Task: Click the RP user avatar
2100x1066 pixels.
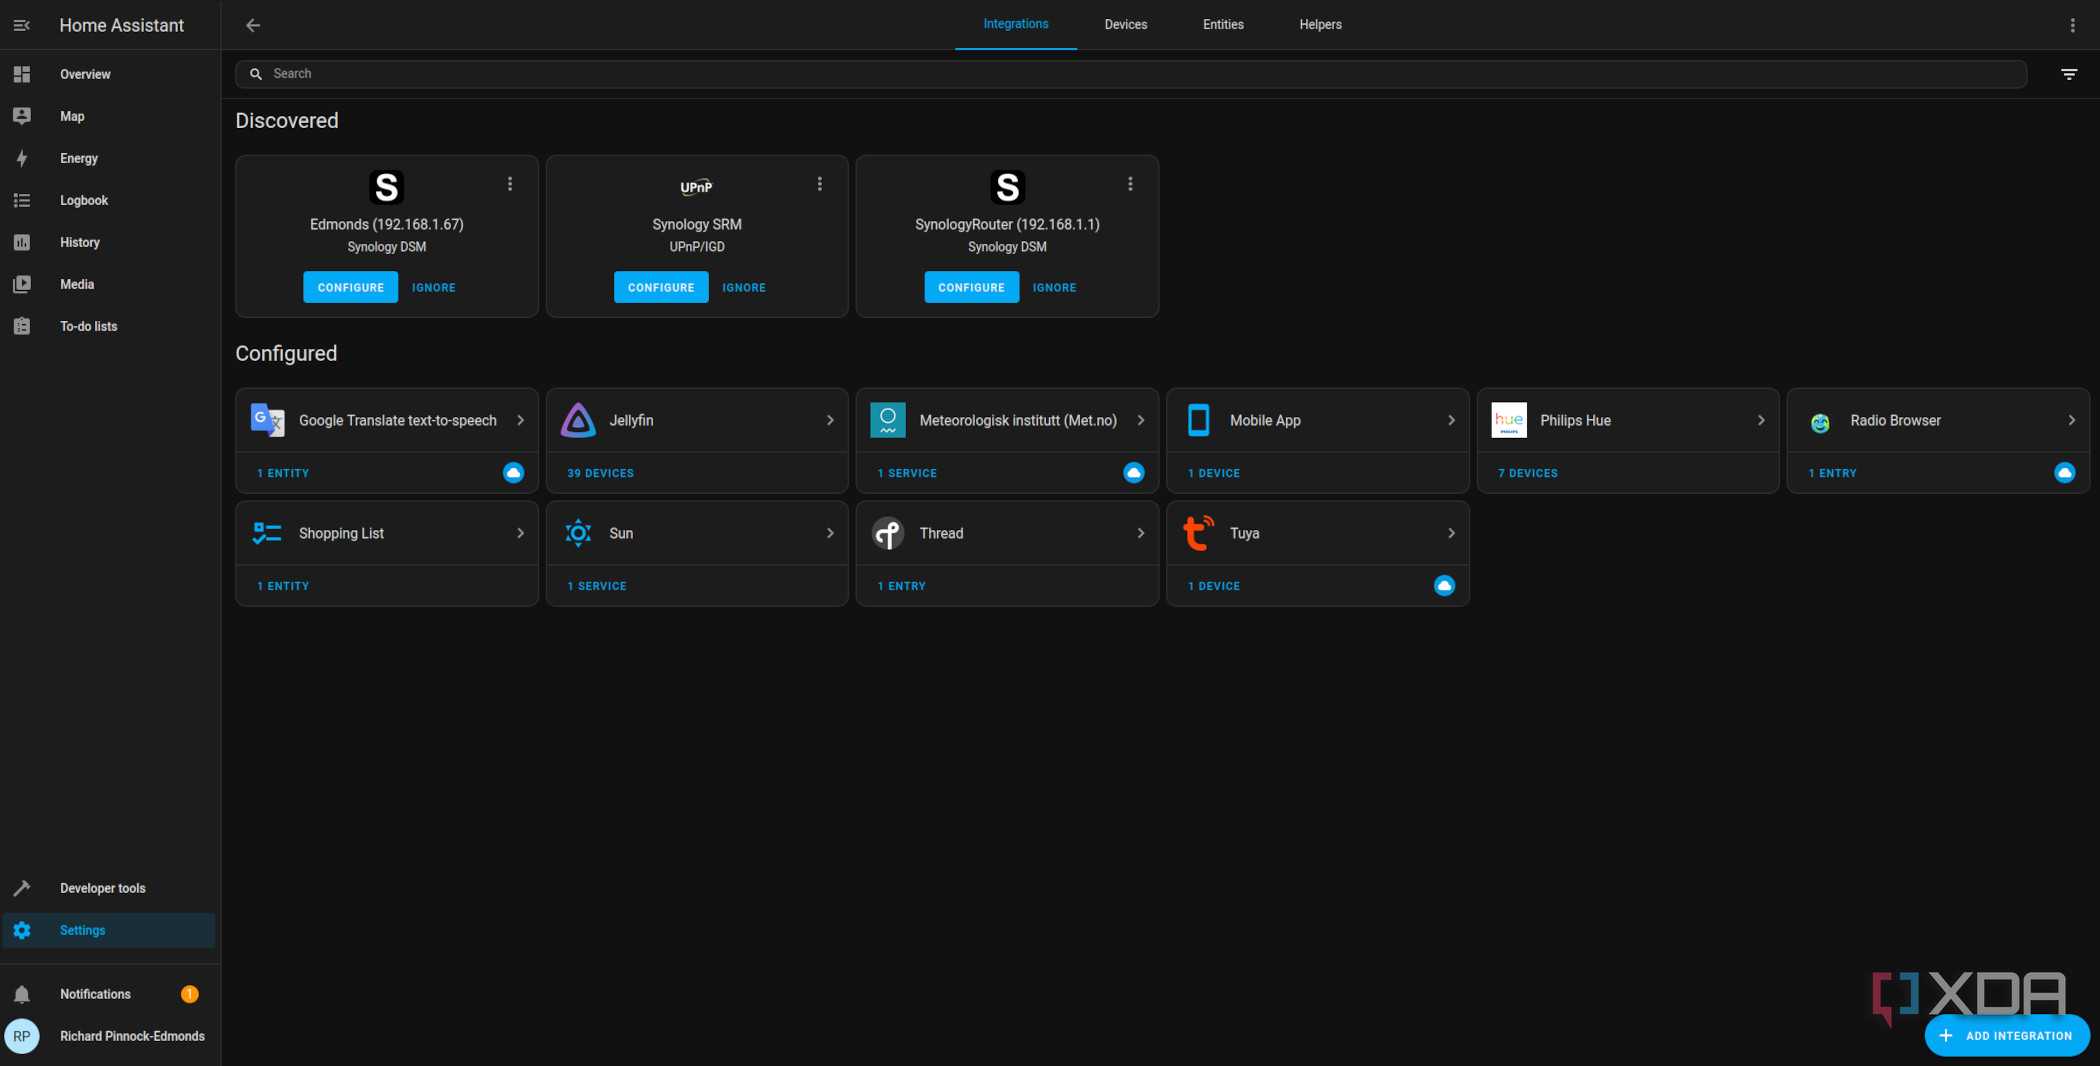Action: tap(22, 1036)
